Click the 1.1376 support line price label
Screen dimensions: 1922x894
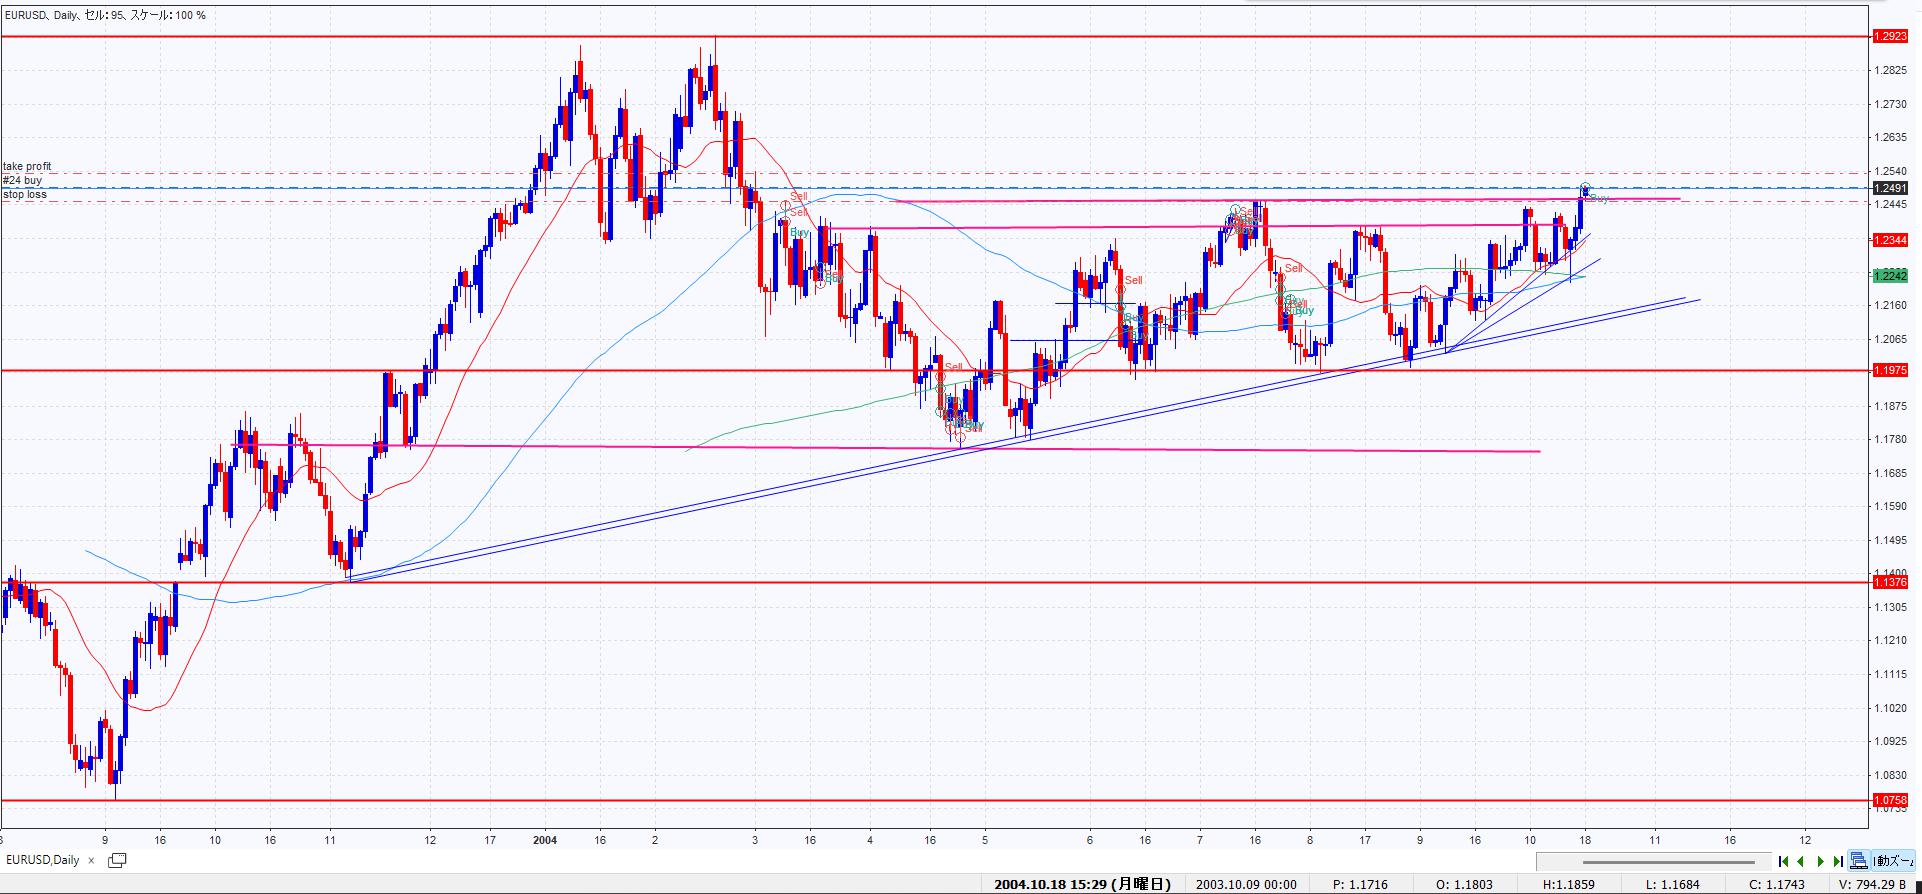[1889, 582]
